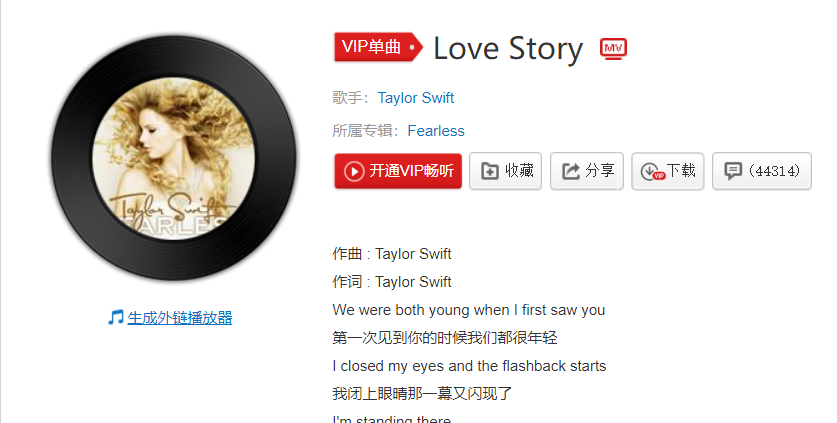
Task: Click the play circle icon in VIP button
Action: [354, 171]
